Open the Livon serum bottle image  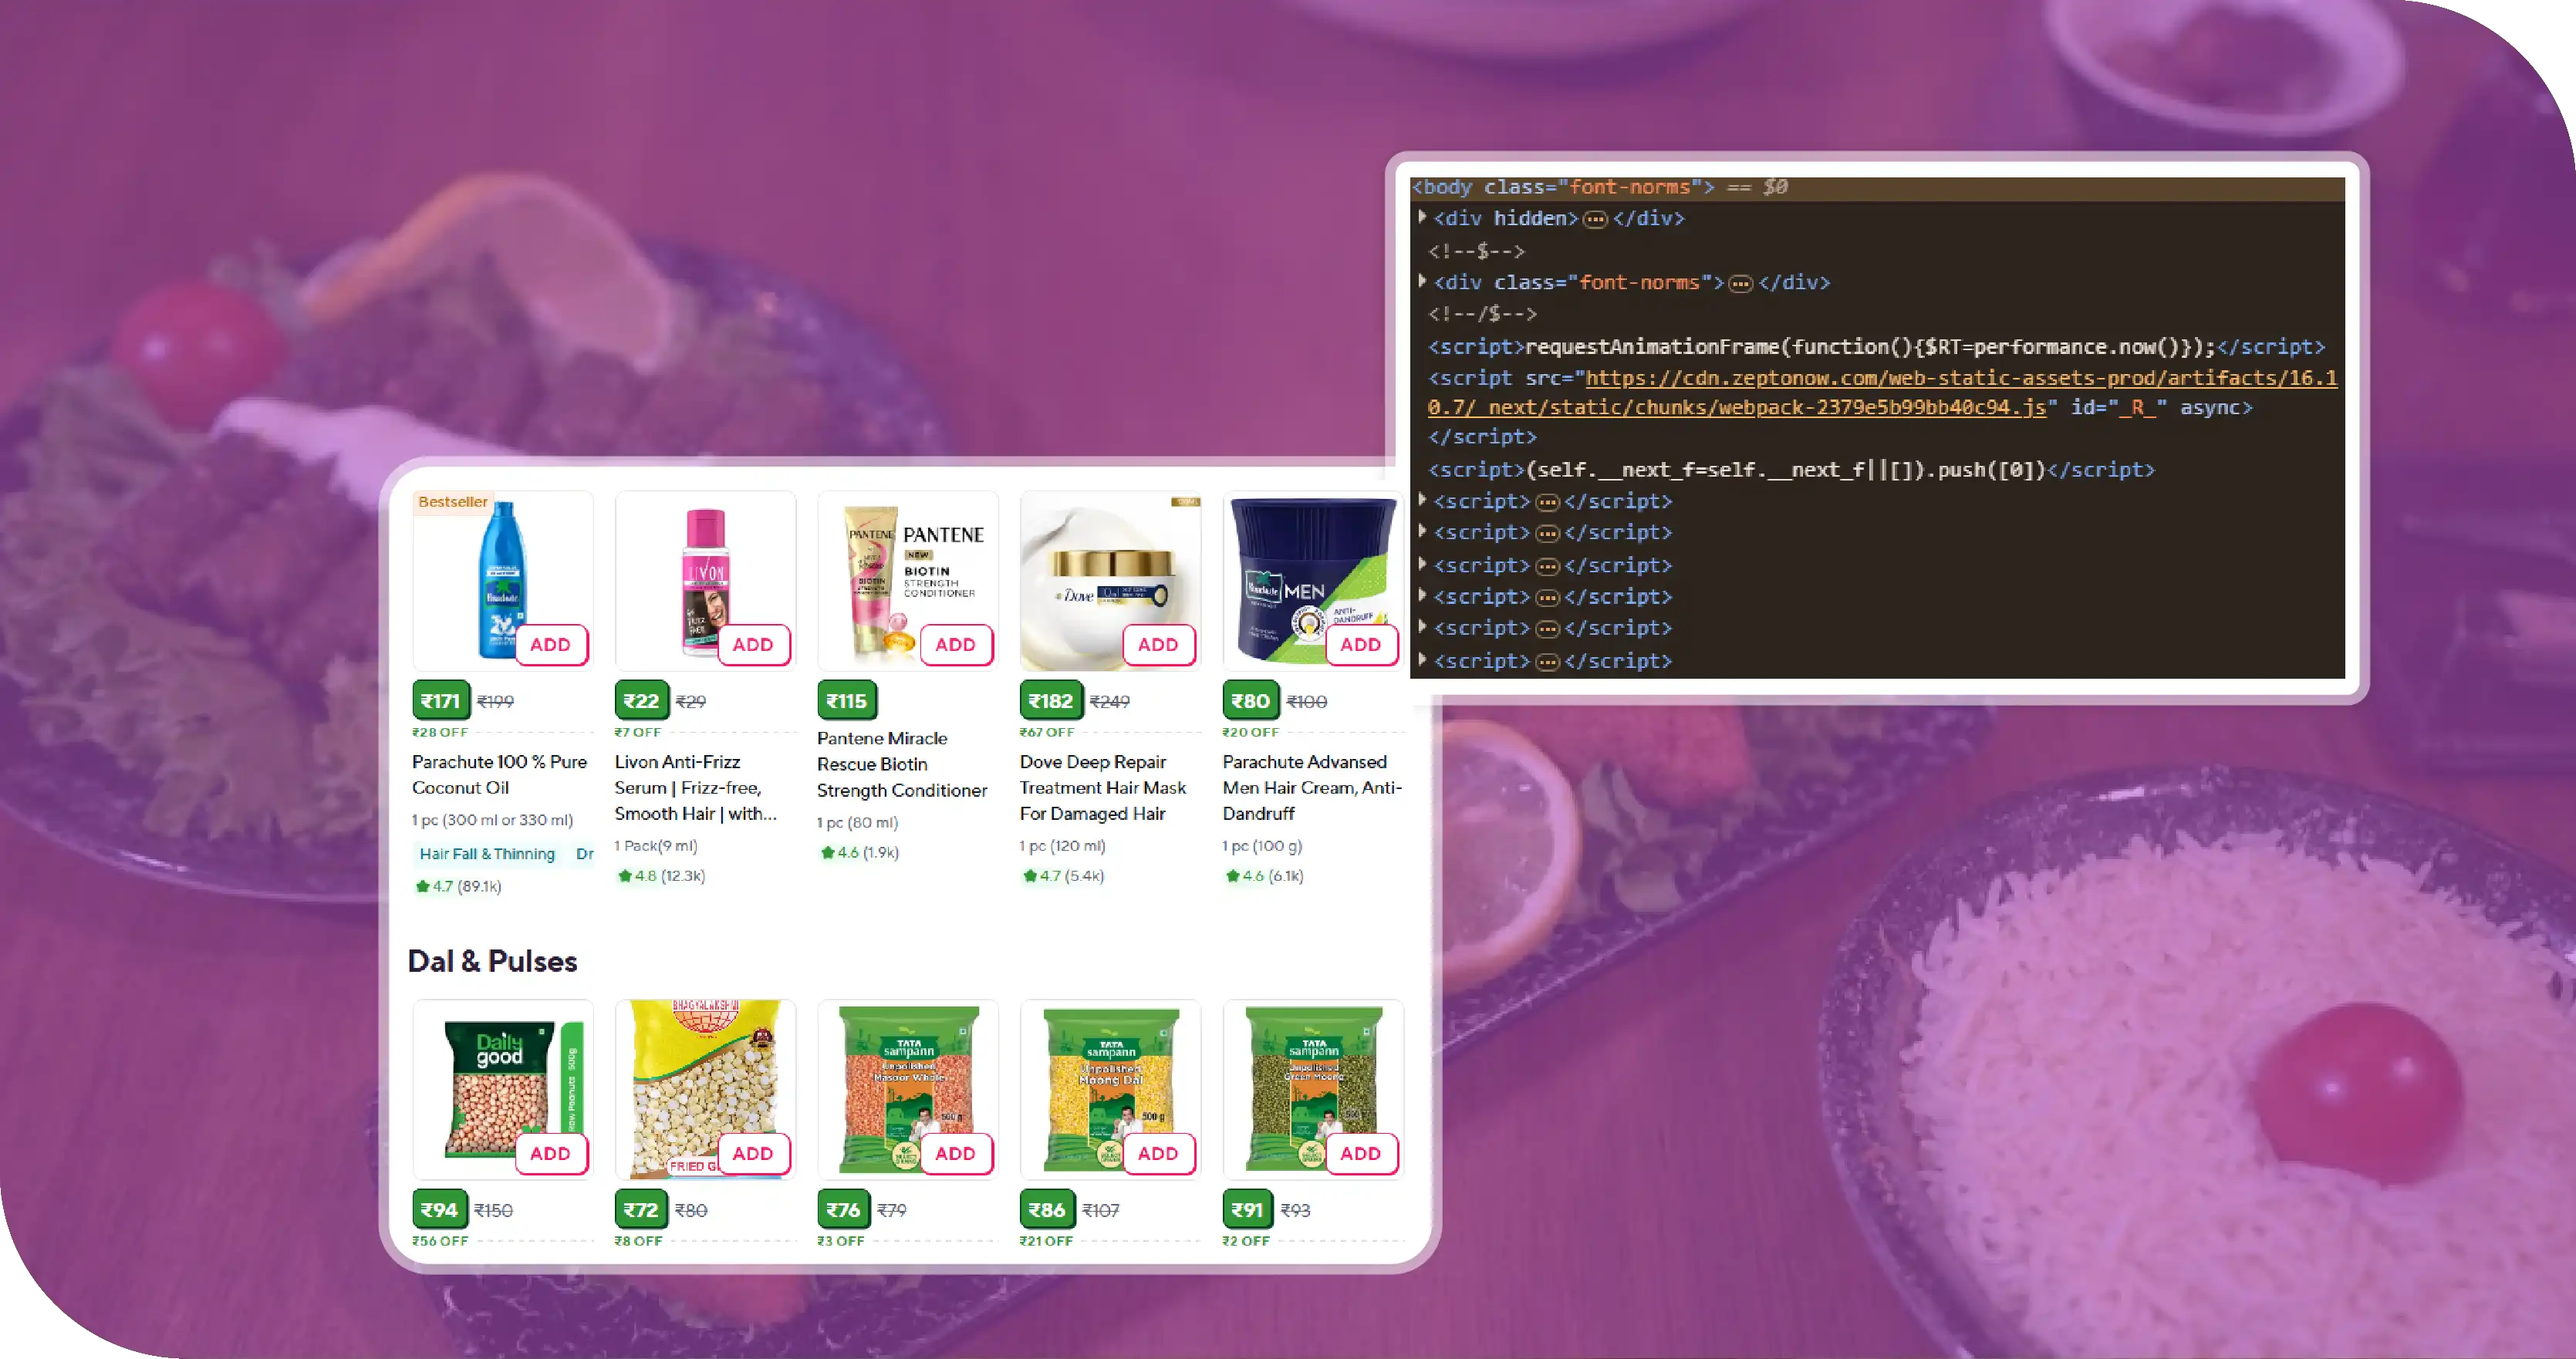[706, 580]
